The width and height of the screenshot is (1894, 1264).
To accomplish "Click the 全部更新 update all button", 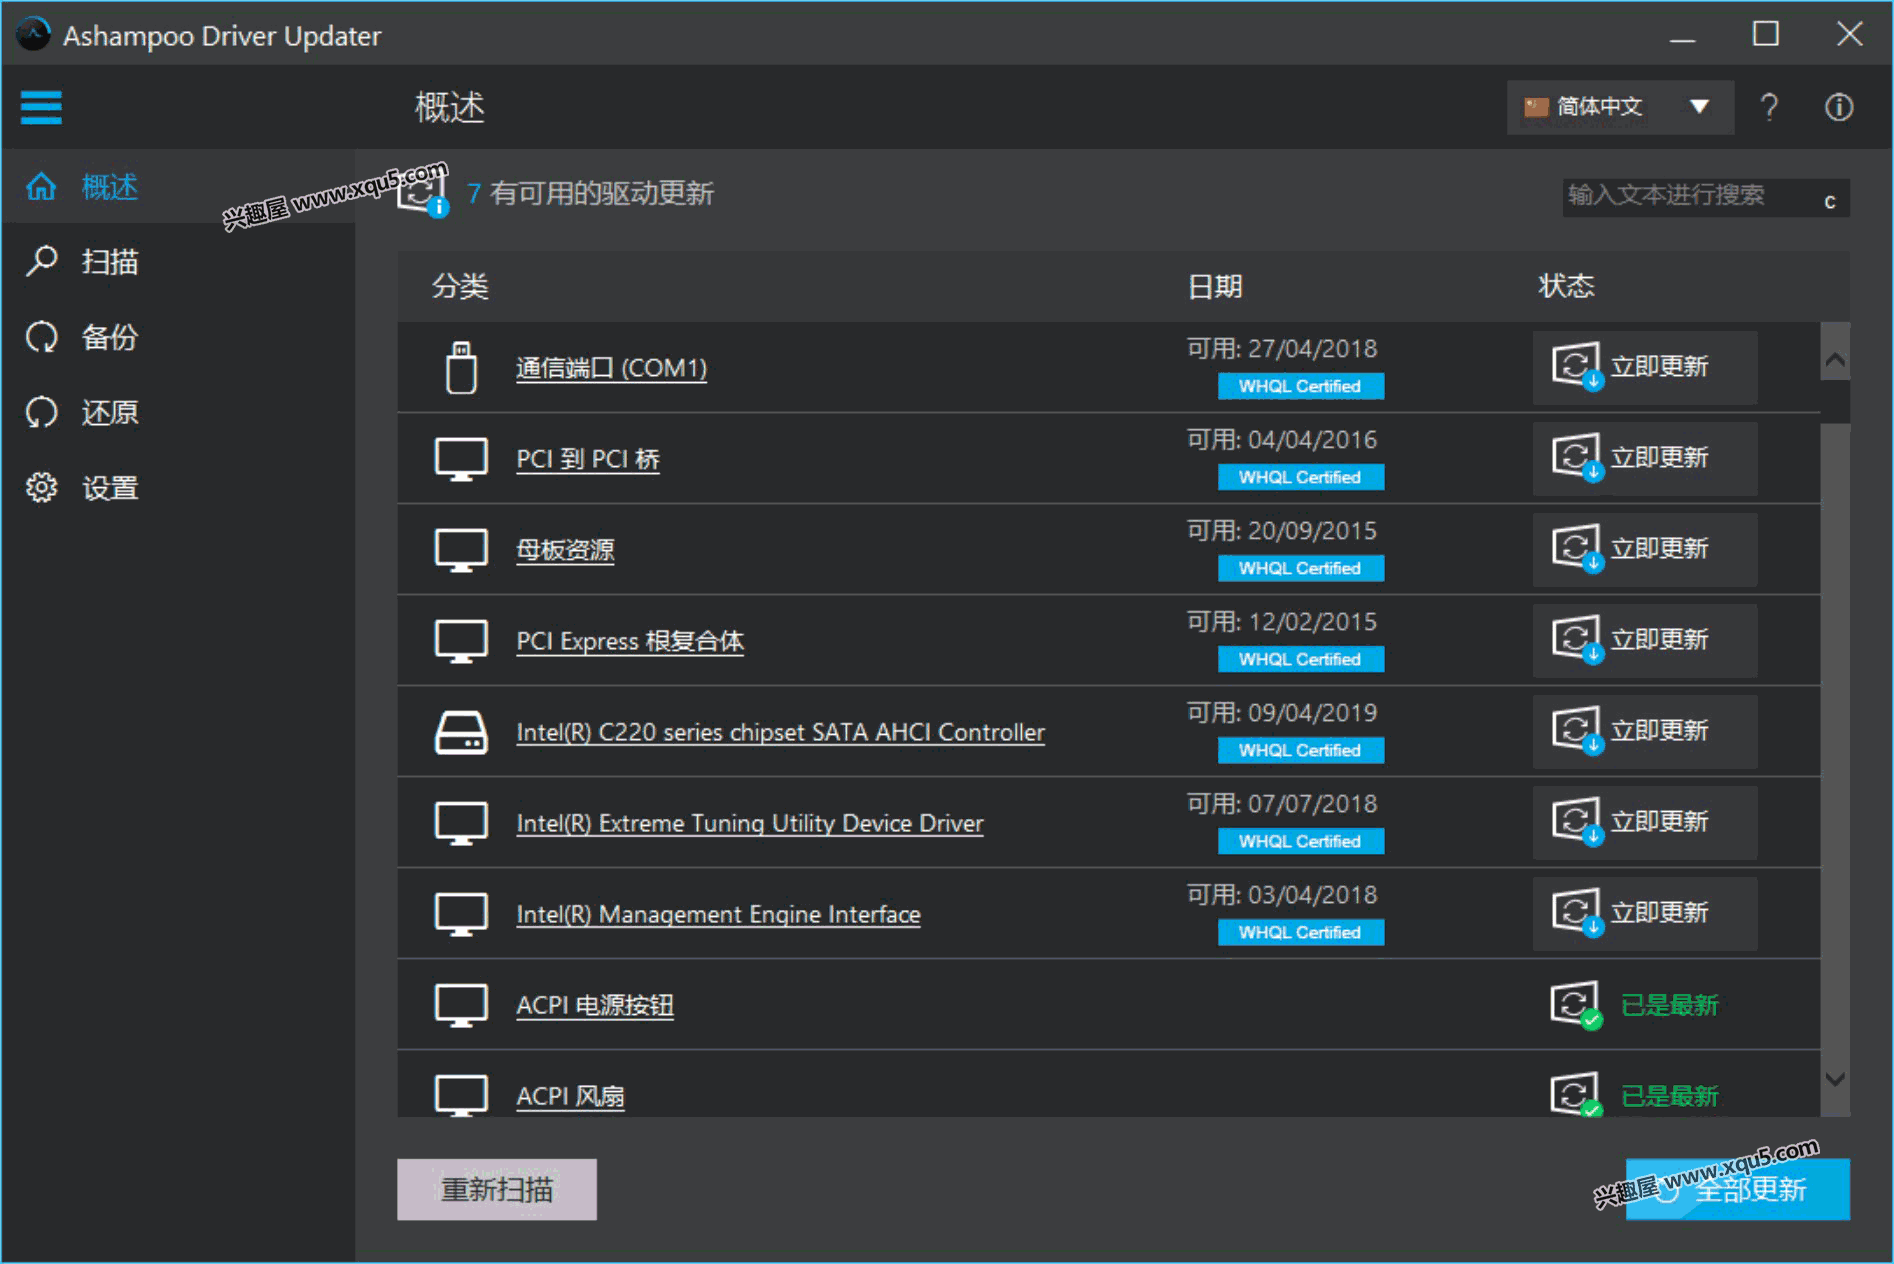I will coord(1738,1189).
